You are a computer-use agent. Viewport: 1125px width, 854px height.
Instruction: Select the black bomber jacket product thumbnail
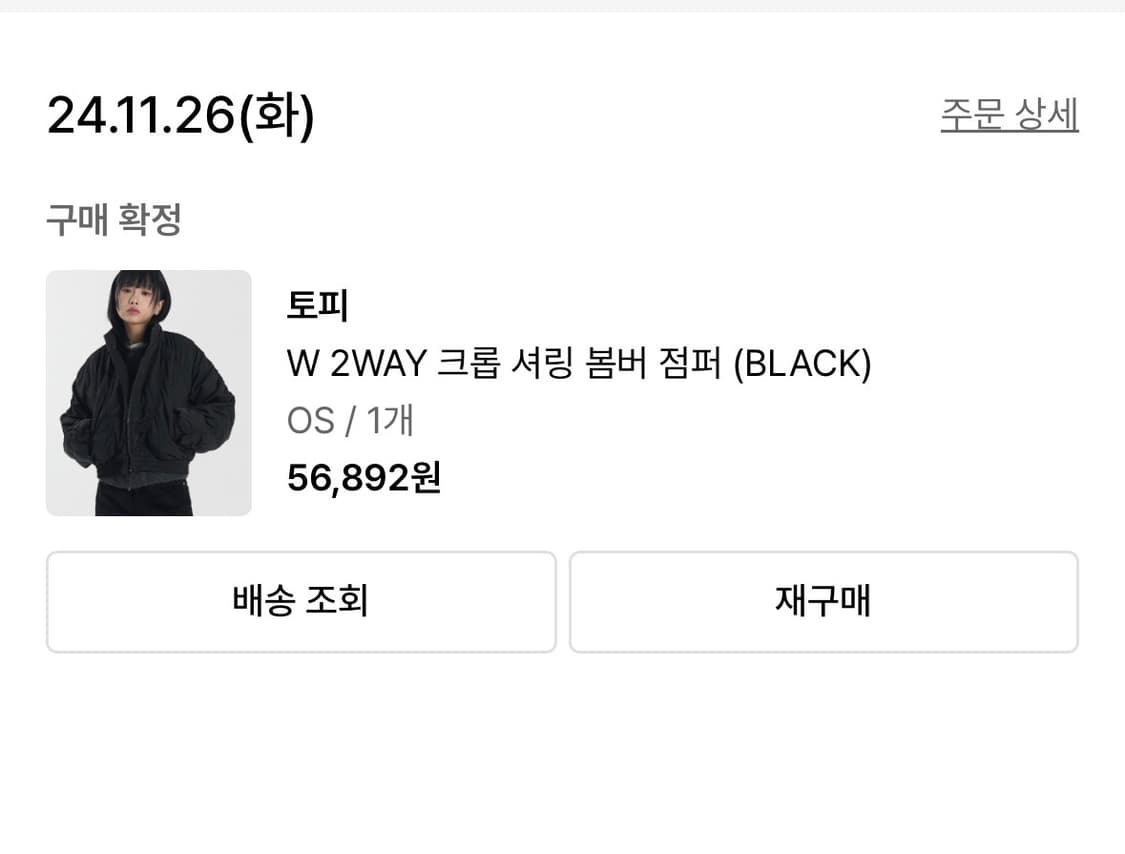click(x=148, y=393)
